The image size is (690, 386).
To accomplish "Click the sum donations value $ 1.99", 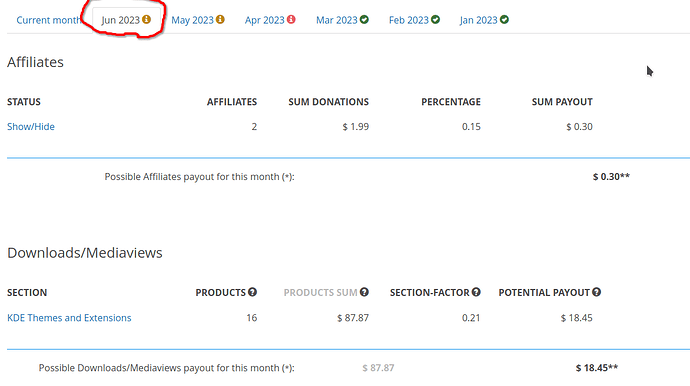I will [x=356, y=127].
